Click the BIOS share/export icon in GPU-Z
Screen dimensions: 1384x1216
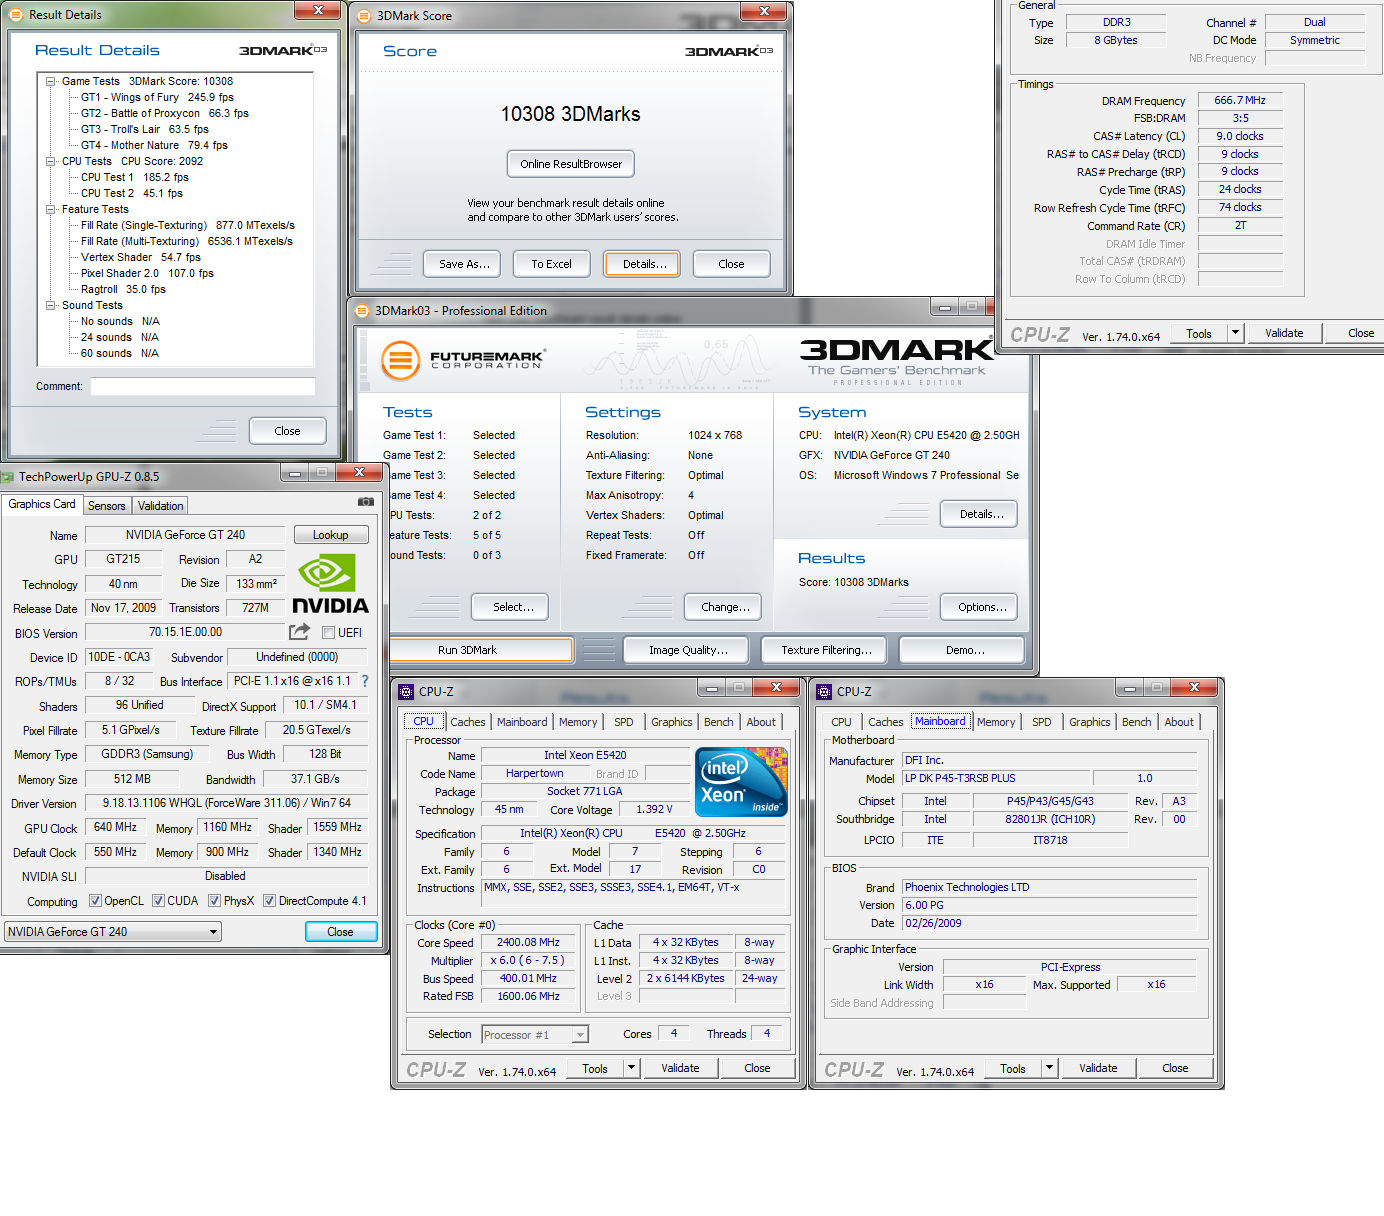299,631
